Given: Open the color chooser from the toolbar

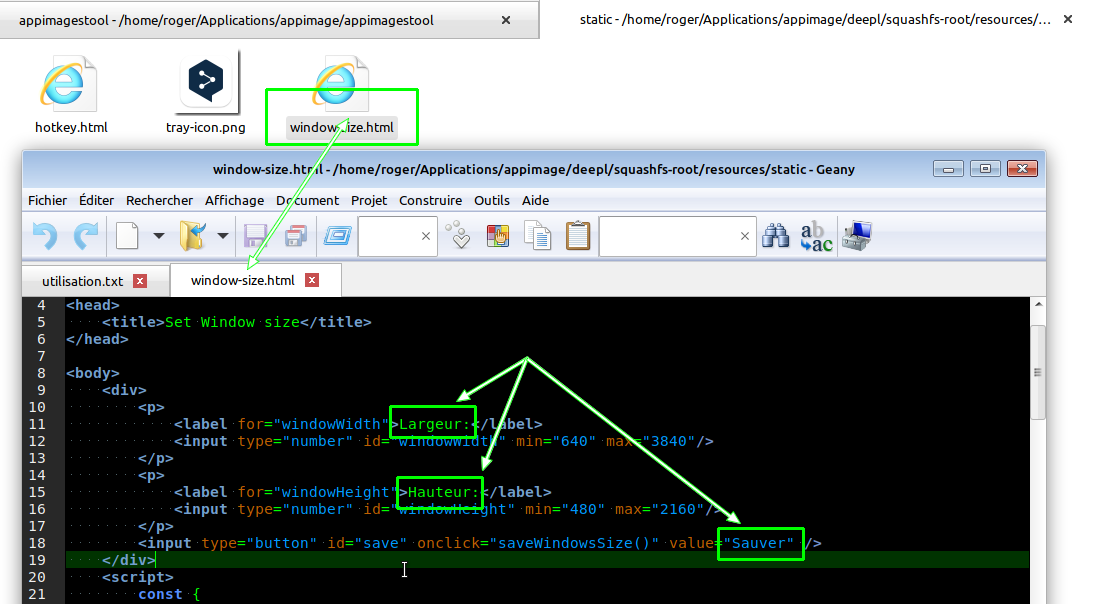Looking at the screenshot, I should pos(498,237).
